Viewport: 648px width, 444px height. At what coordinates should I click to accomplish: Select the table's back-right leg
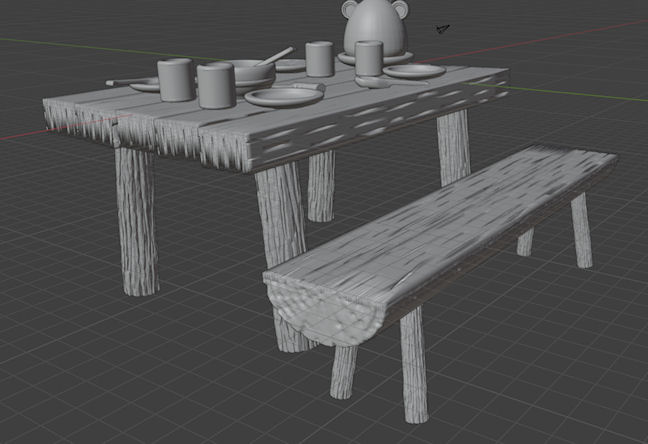(454, 145)
